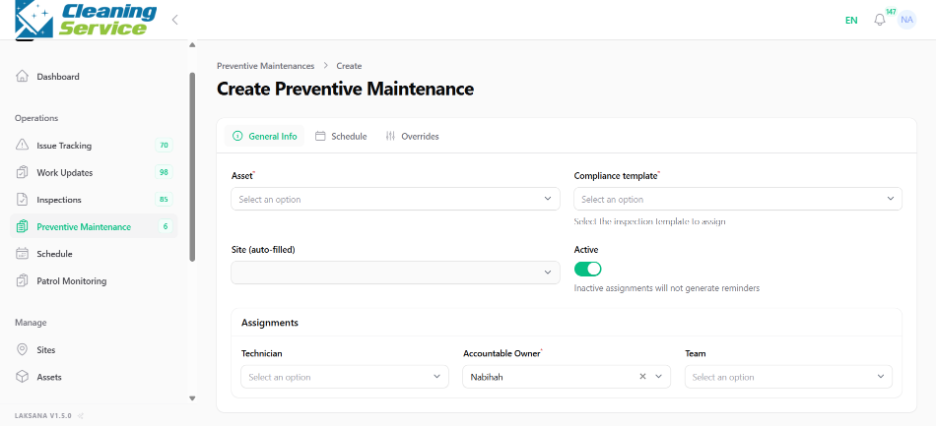The width and height of the screenshot is (936, 426).
Task: Open Dashboard from the sidebar
Action: click(94, 76)
